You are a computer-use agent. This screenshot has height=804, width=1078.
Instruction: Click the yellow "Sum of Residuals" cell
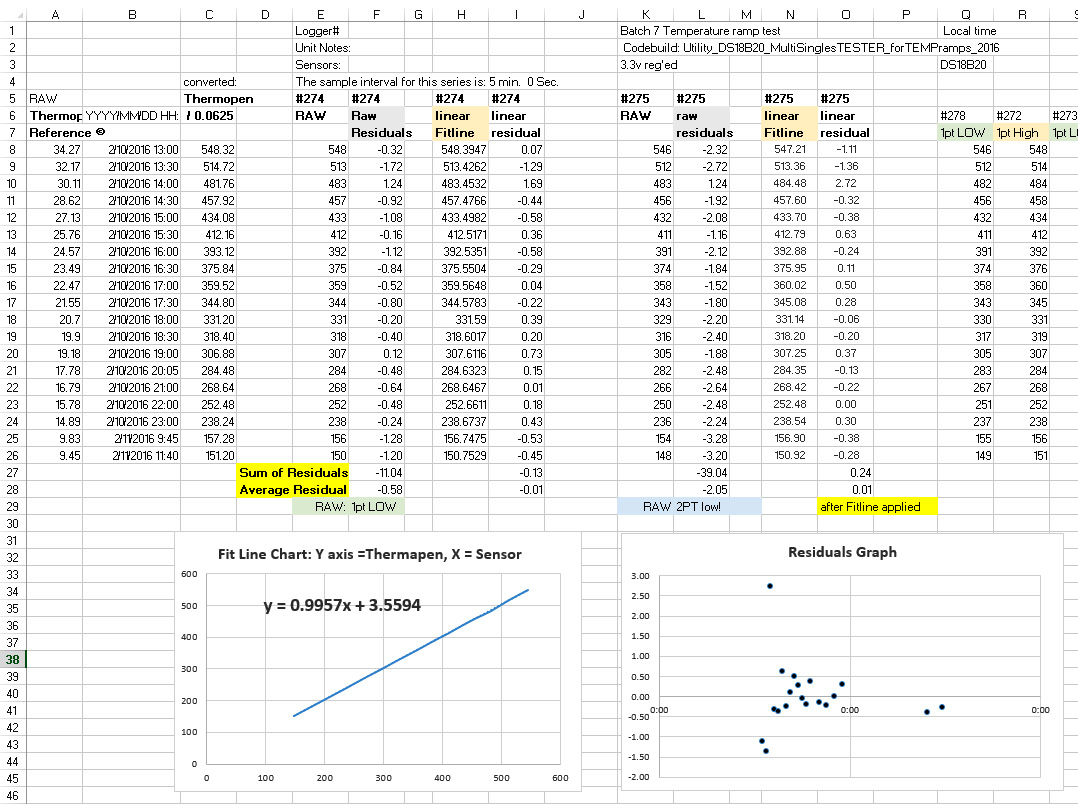[x=293, y=472]
